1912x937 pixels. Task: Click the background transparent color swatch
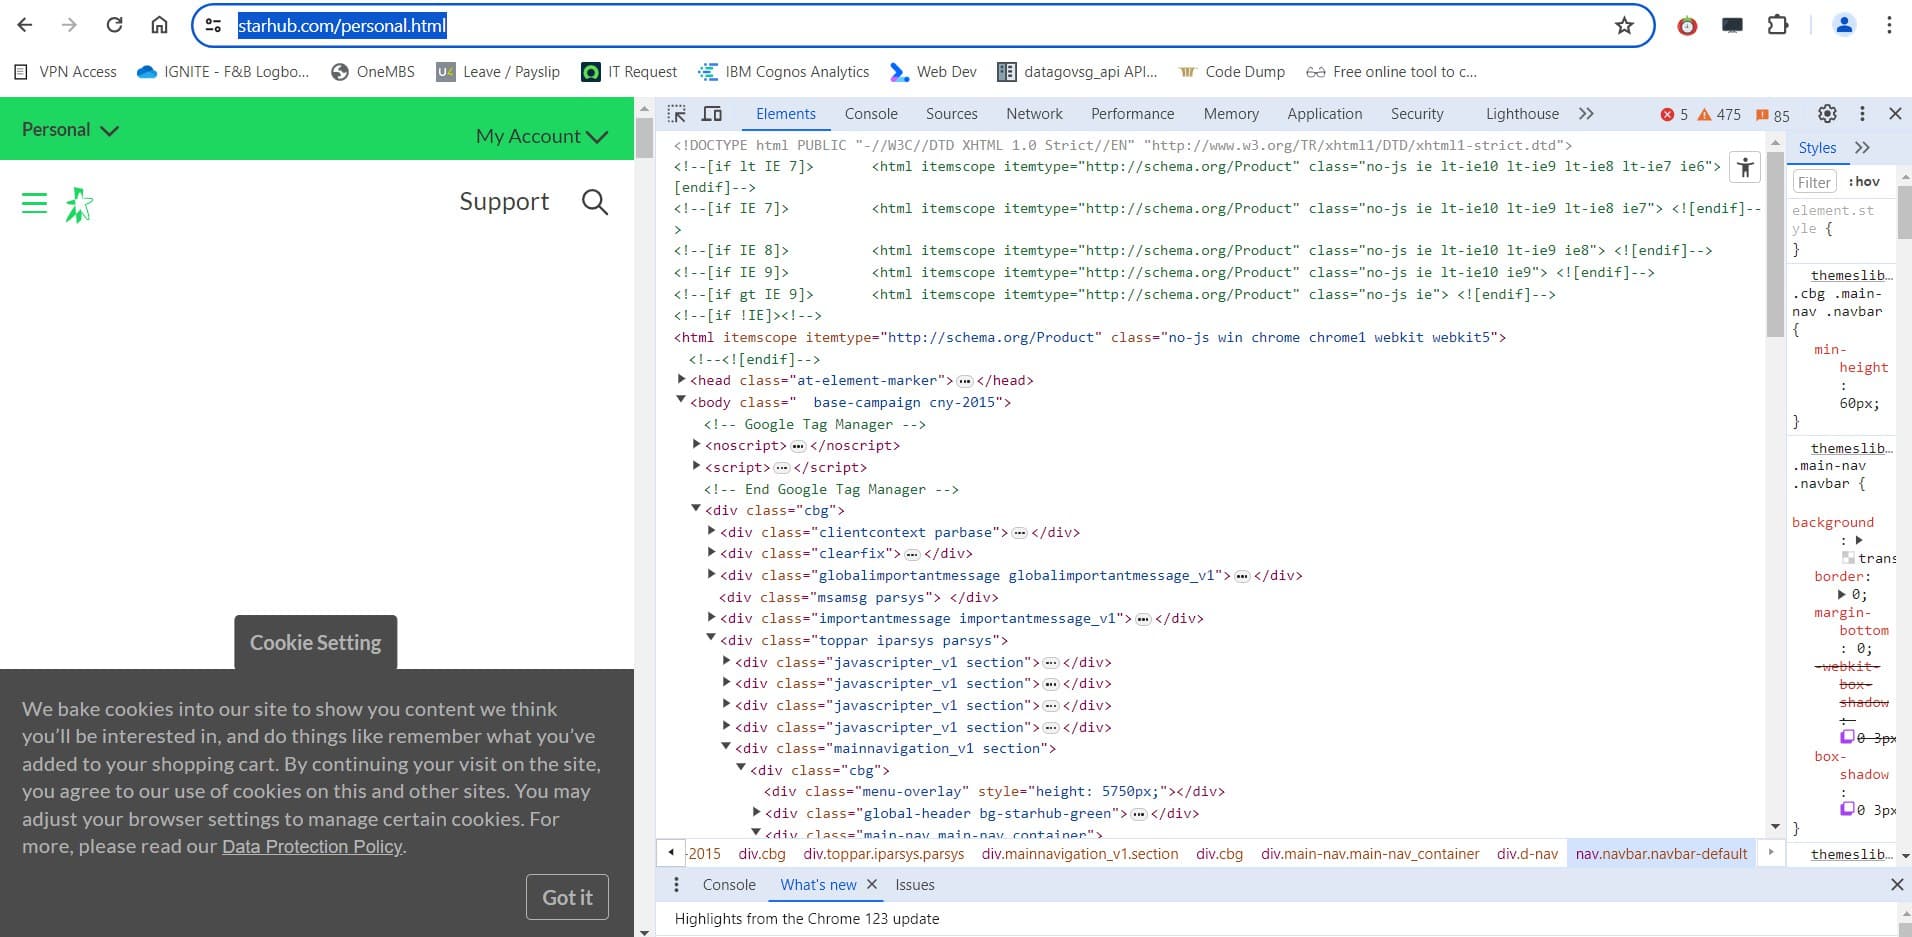(1848, 558)
